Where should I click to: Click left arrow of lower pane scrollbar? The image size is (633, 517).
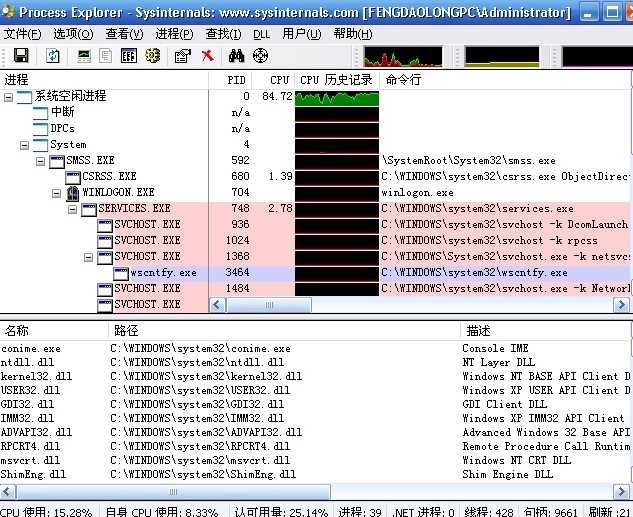point(8,492)
